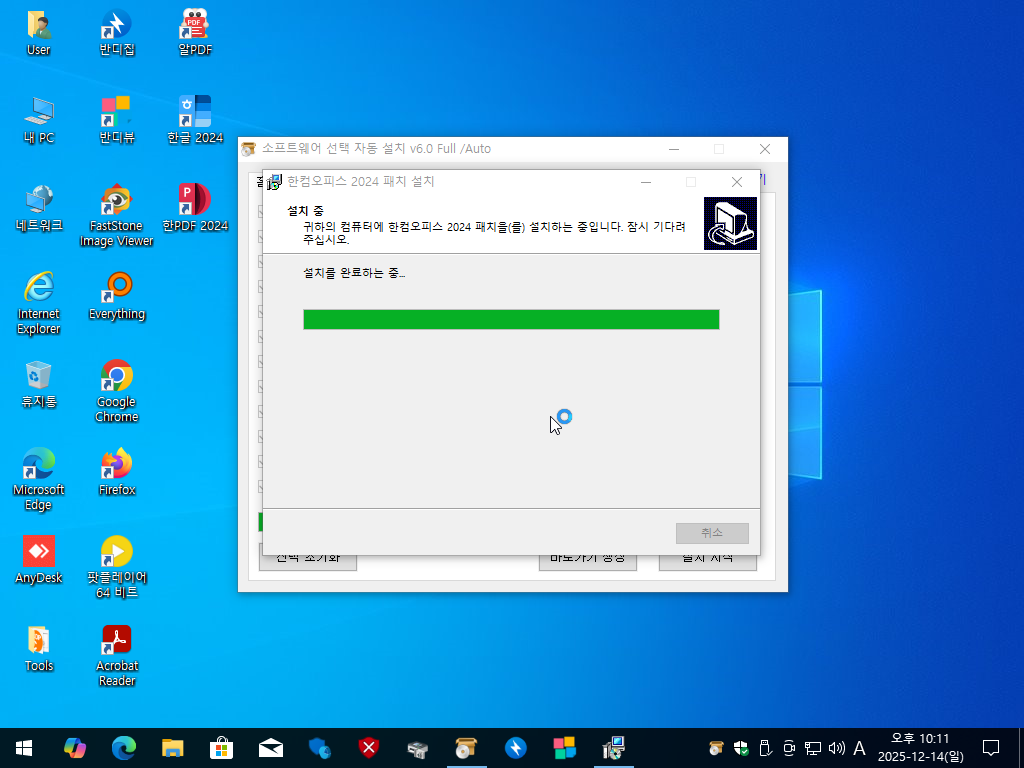Click the red shield X taskbar icon

[x=368, y=748]
